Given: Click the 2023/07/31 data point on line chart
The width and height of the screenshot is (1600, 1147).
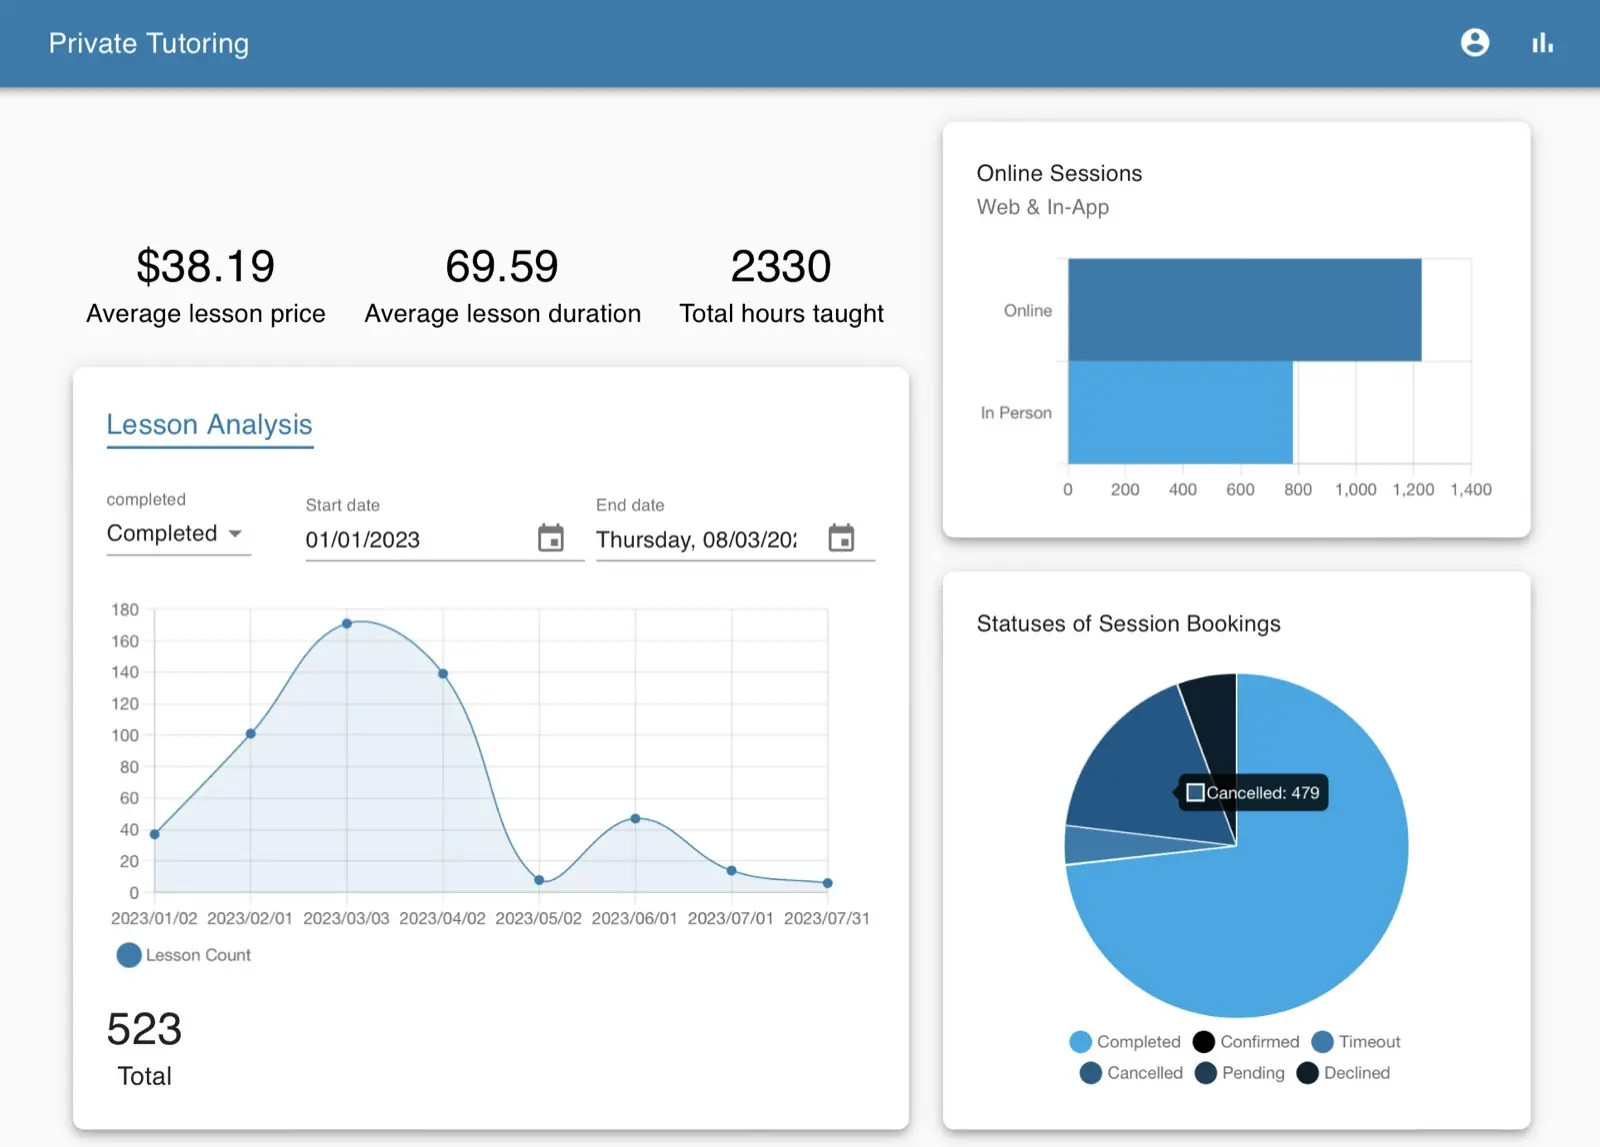Looking at the screenshot, I should pos(828,883).
